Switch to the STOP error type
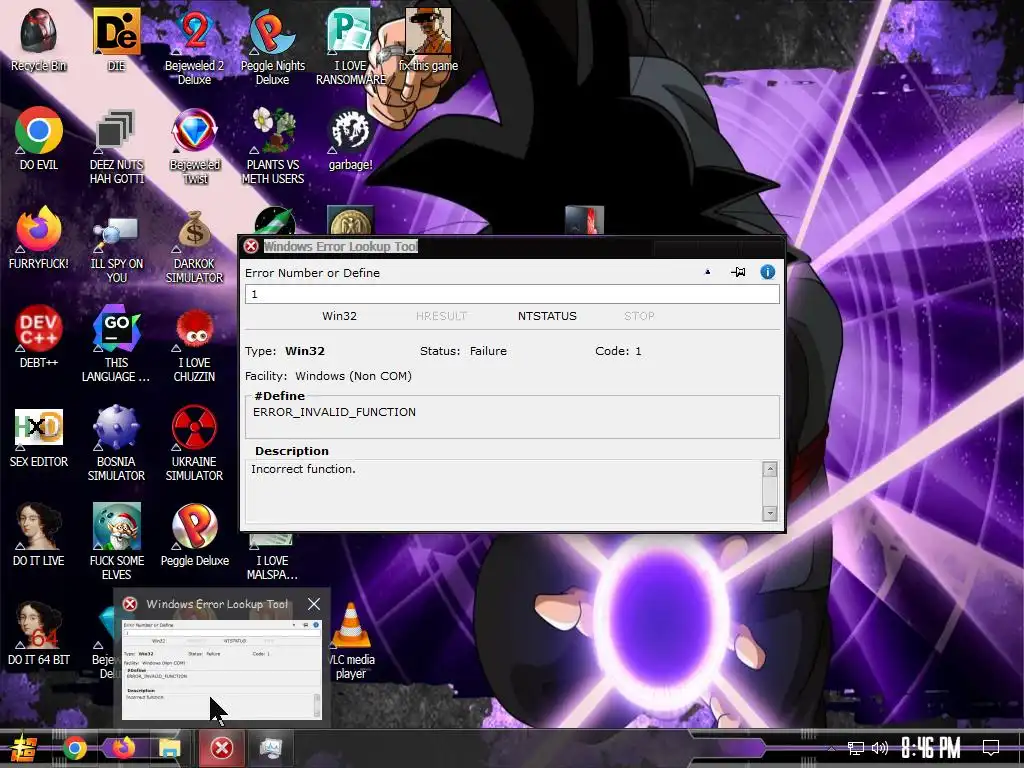The height and width of the screenshot is (768, 1024). [639, 316]
